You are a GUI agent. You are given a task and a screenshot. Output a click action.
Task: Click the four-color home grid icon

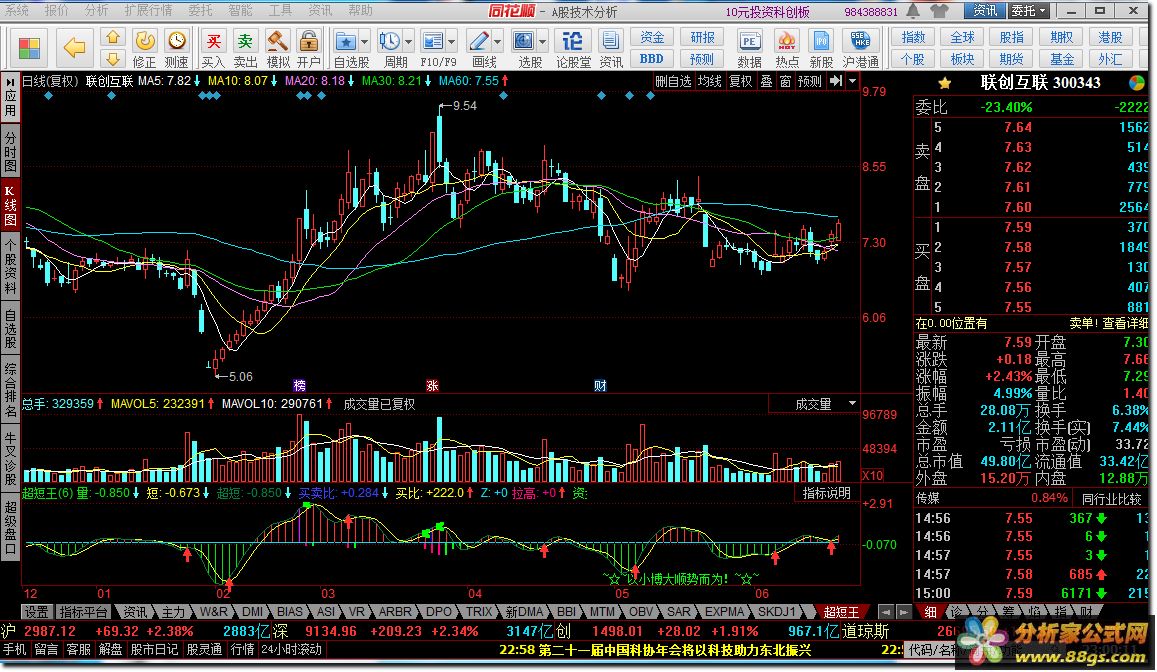pyautogui.click(x=29, y=49)
